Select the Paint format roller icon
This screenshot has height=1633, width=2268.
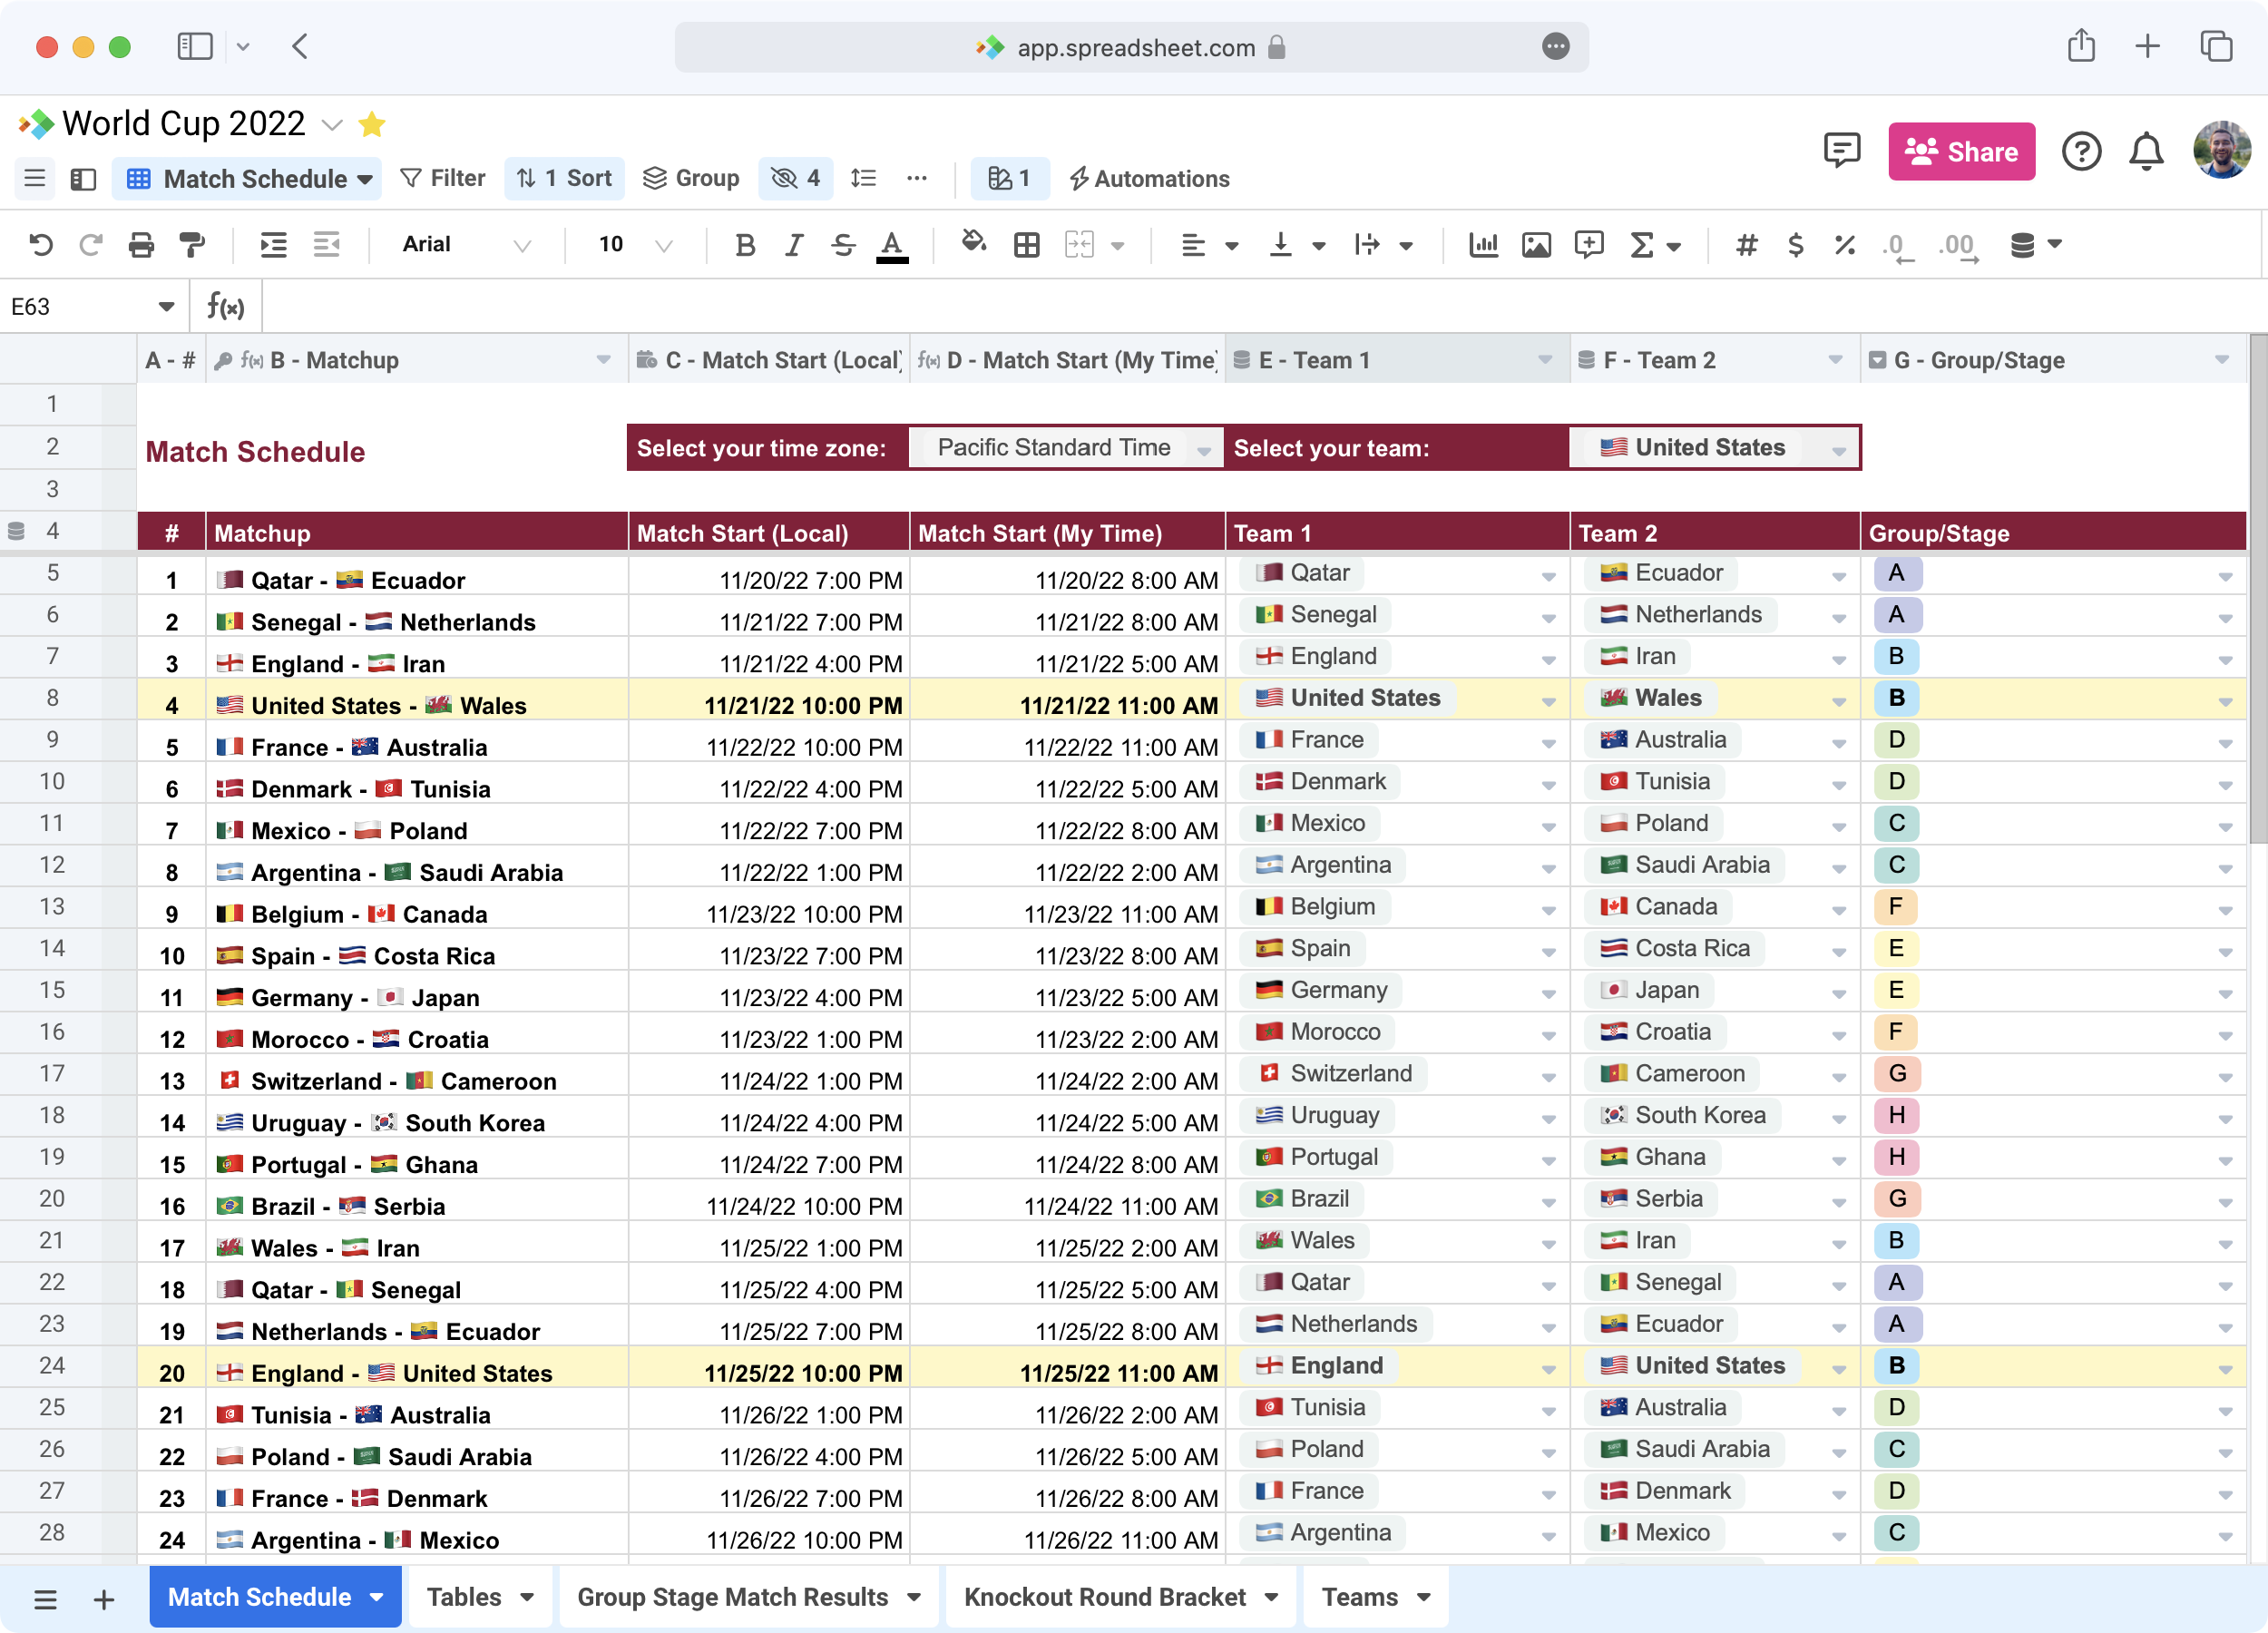(191, 244)
